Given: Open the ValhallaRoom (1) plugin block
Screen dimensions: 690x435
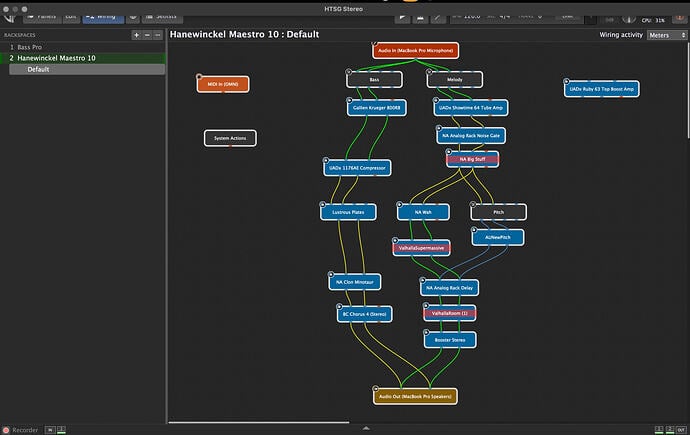Looking at the screenshot, I should tap(449, 313).
